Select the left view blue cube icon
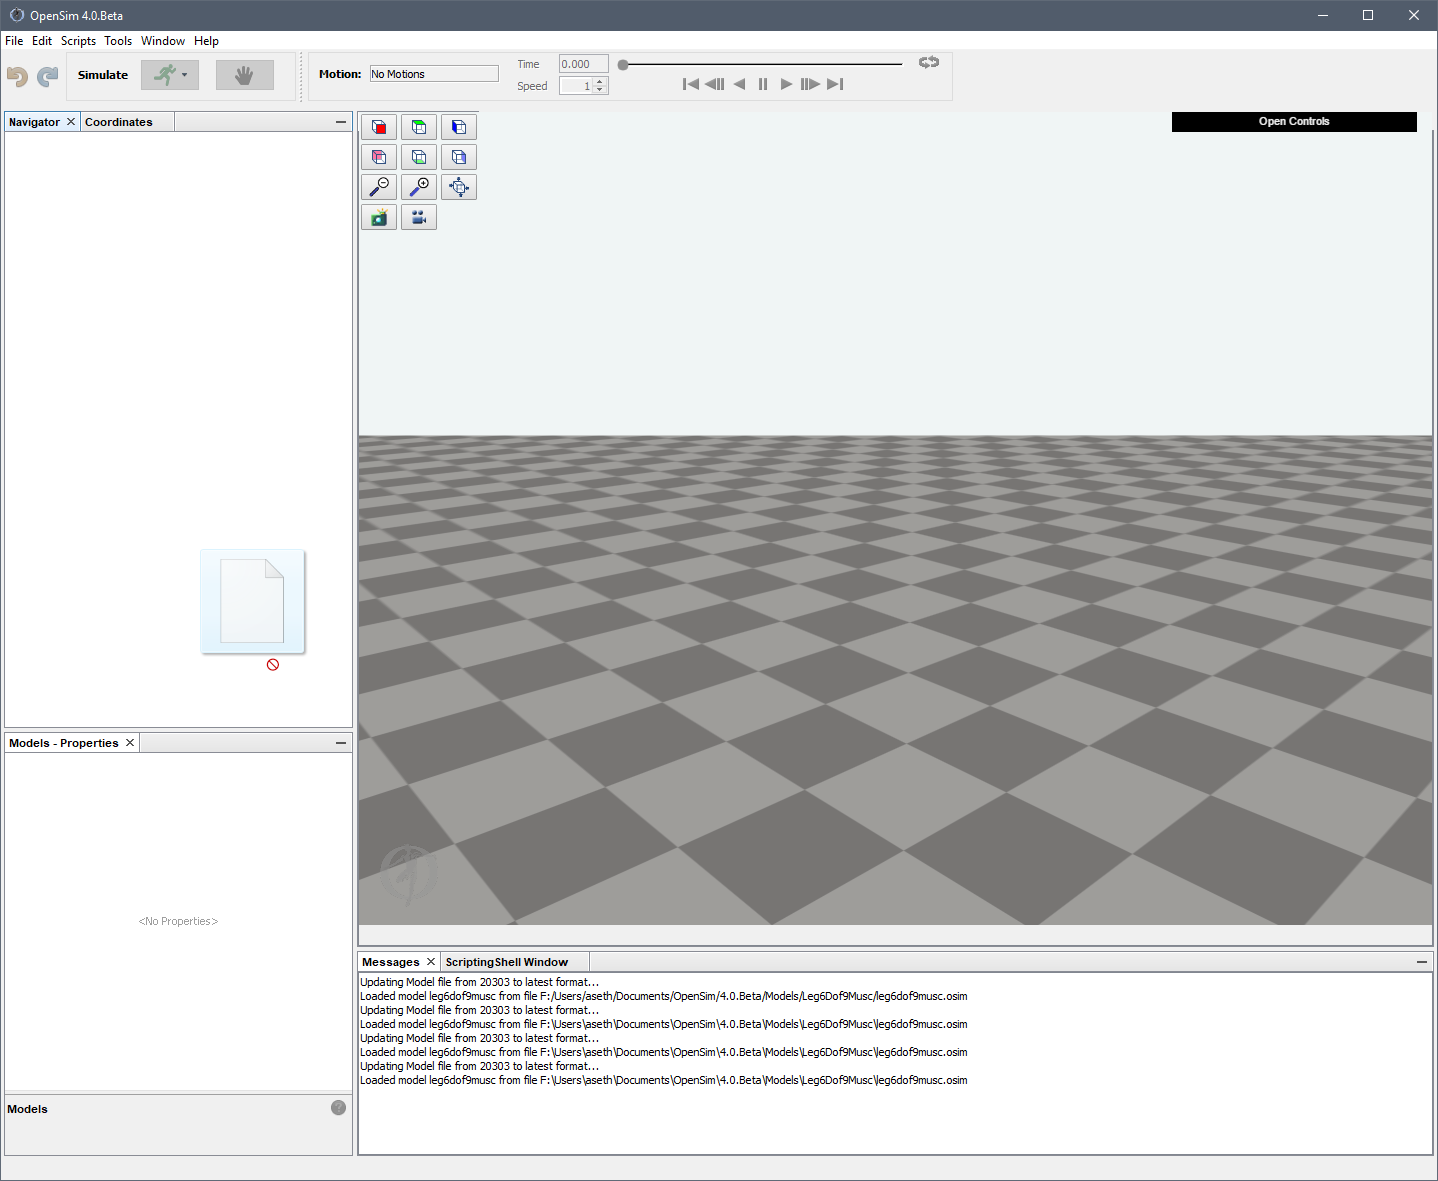 point(459,127)
